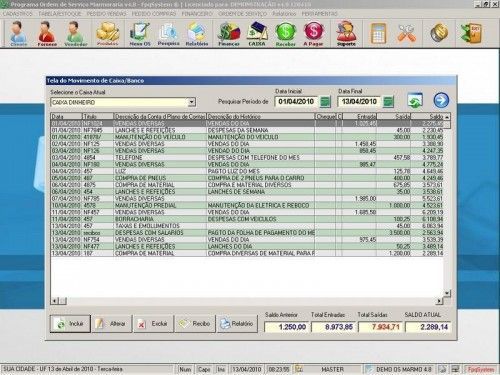Click the Excluir button
Image resolution: width=500 pixels, height=375 pixels.
click(x=154, y=324)
